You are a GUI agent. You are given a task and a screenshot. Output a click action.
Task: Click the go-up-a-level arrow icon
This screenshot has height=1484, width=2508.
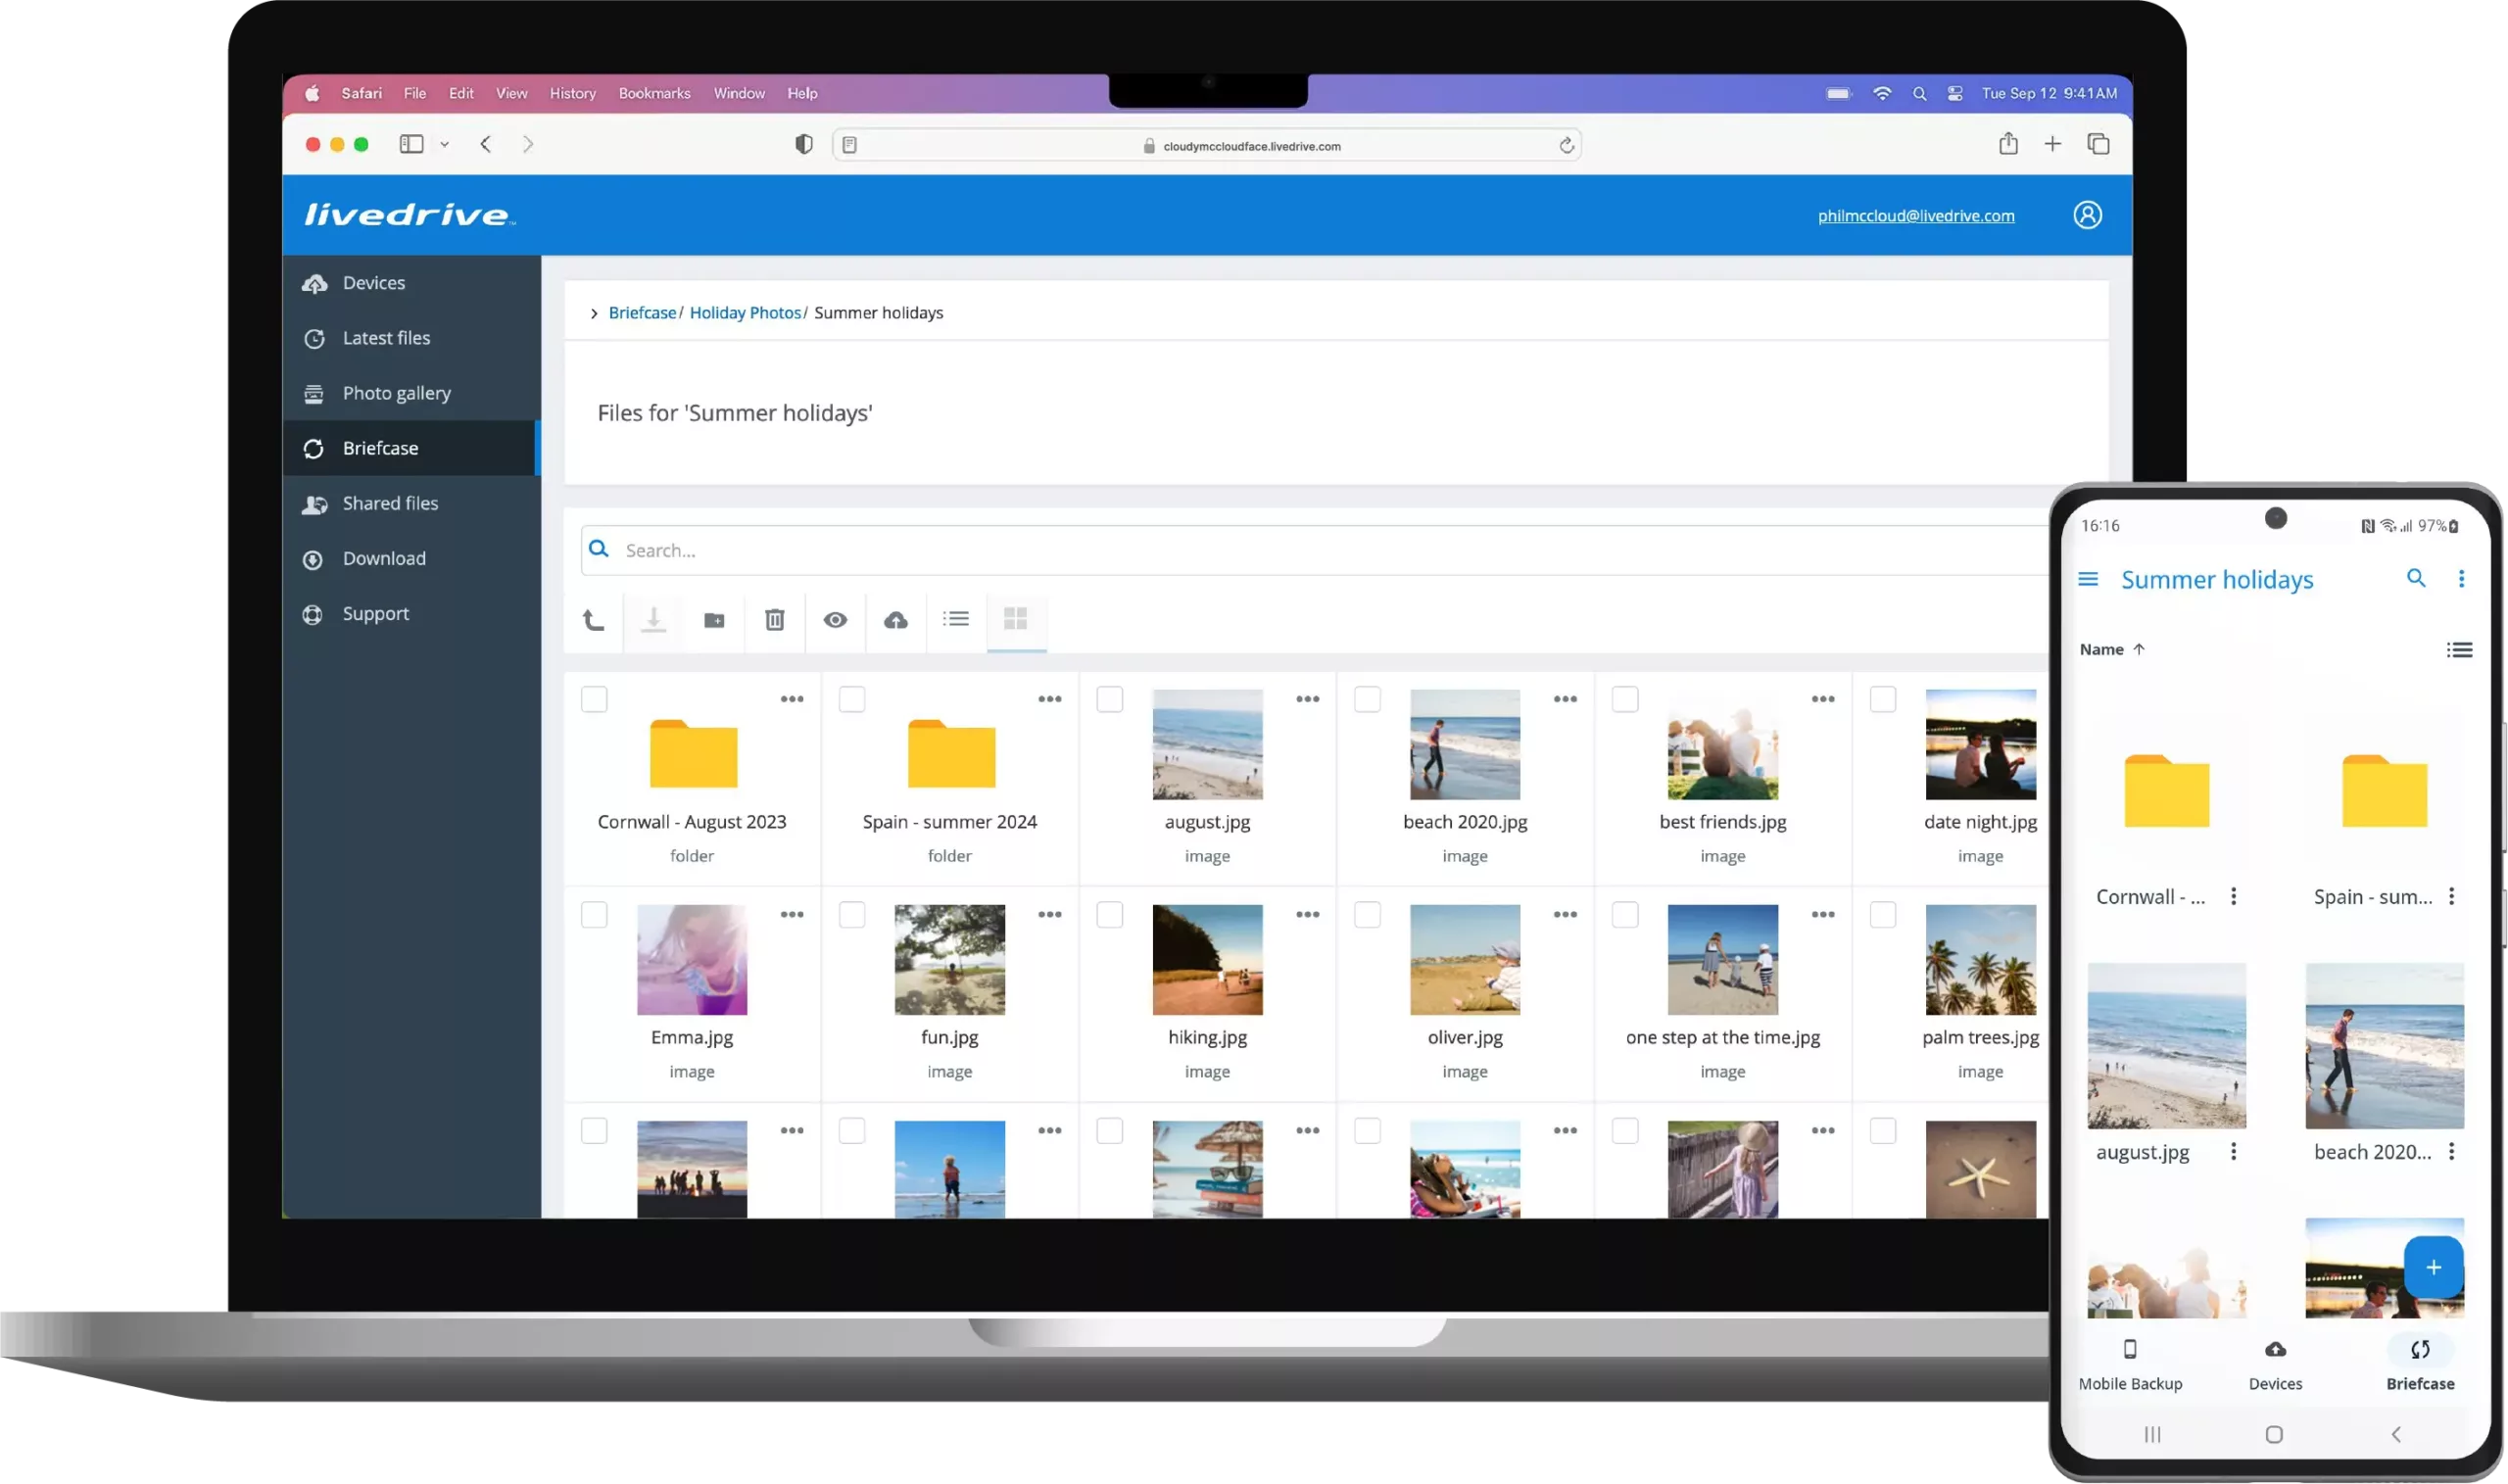[x=594, y=620]
